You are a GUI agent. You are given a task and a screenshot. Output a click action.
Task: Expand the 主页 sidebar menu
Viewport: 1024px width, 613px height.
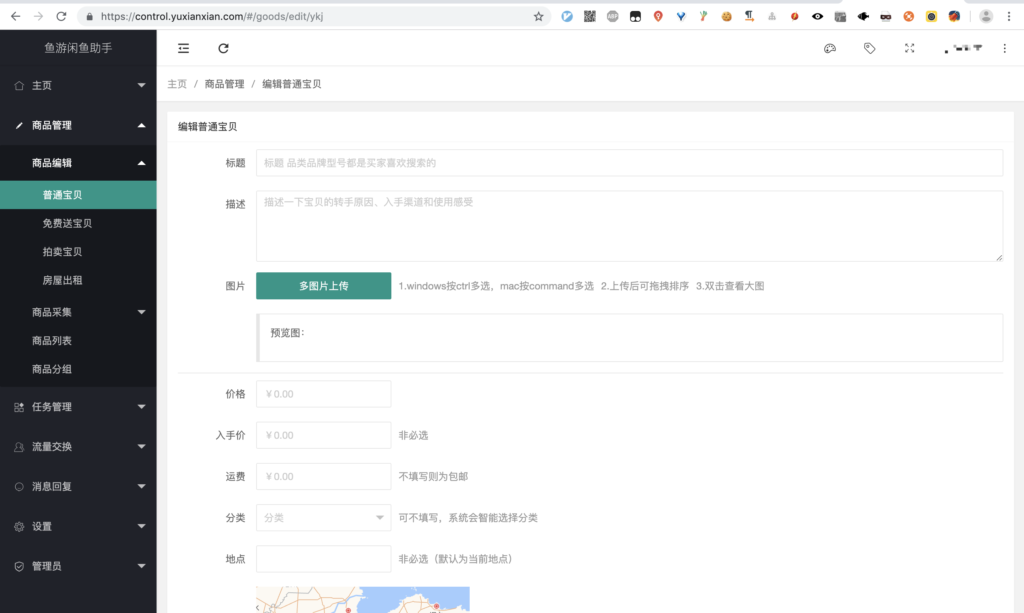click(x=78, y=86)
